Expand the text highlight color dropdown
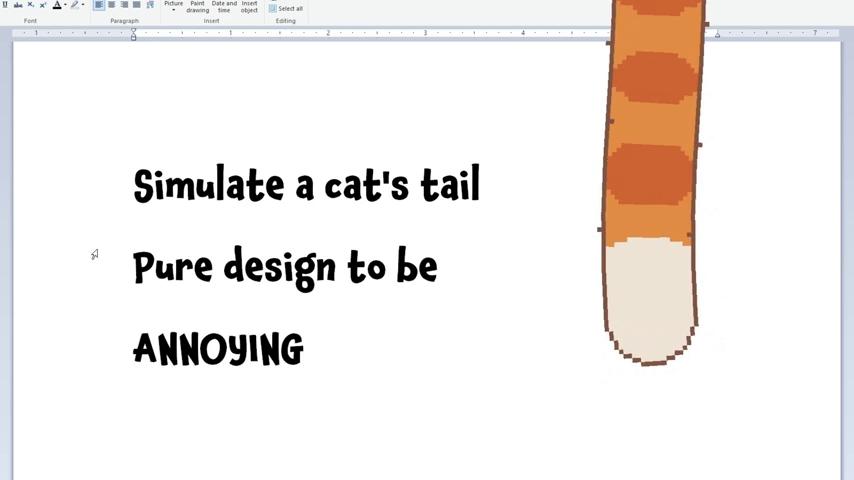The image size is (854, 480). click(x=83, y=5)
